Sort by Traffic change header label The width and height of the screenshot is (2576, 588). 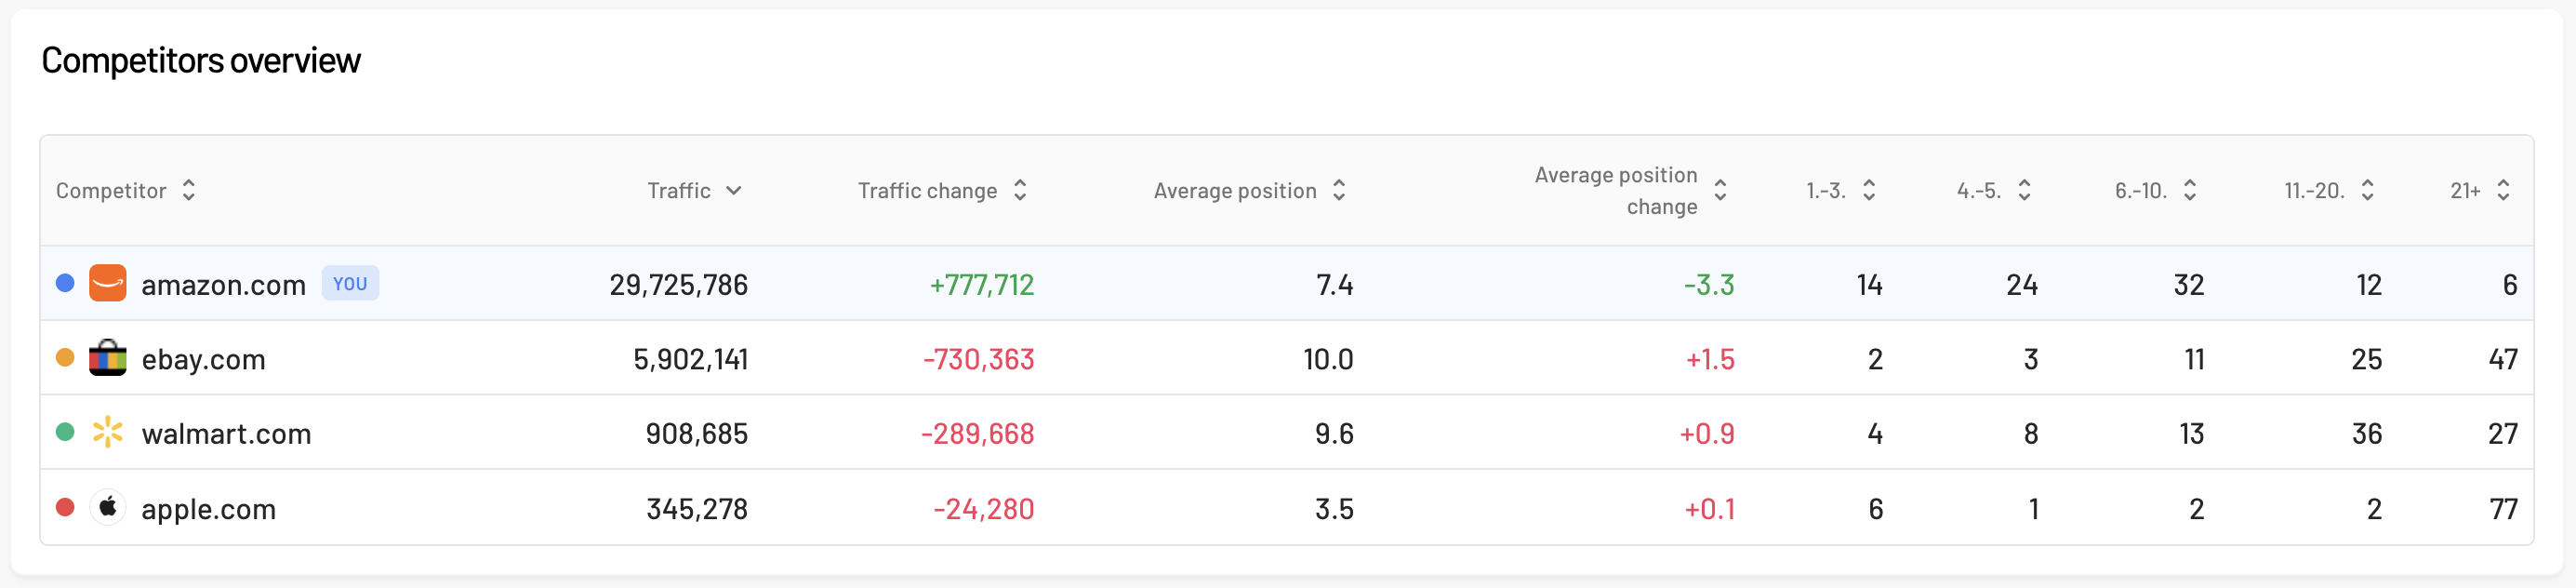pyautogui.click(x=928, y=190)
